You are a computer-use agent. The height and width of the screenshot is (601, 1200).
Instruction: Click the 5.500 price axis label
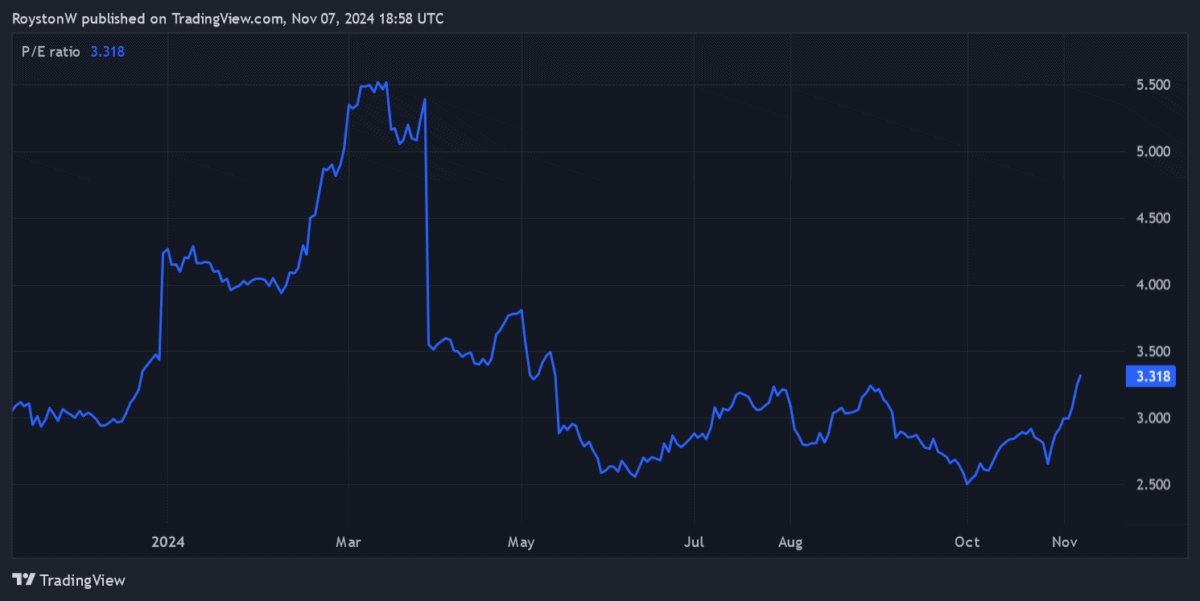point(1154,86)
